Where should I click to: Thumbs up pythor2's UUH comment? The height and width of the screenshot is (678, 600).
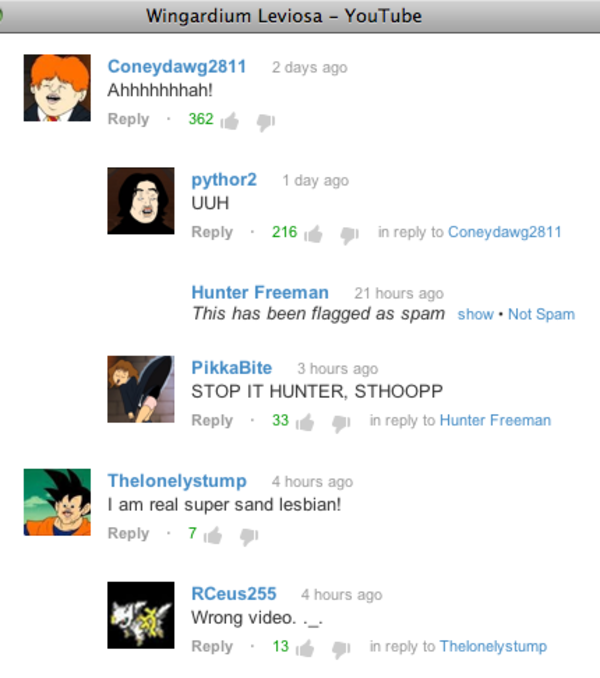click(x=313, y=234)
